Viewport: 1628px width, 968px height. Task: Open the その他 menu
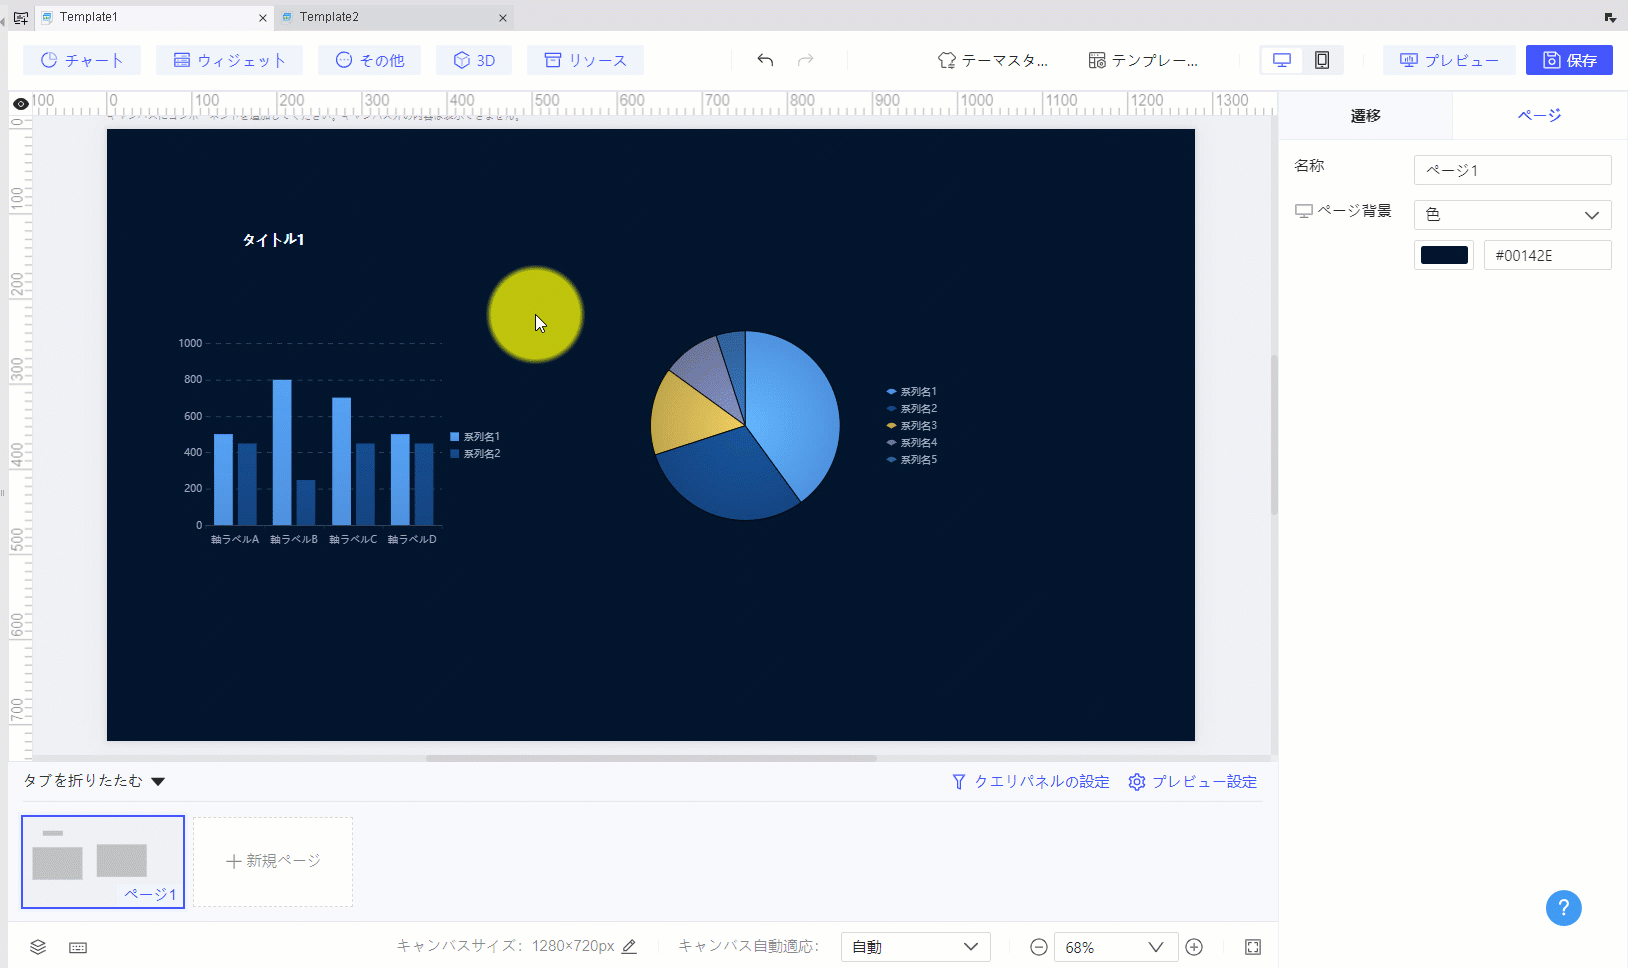tap(370, 60)
